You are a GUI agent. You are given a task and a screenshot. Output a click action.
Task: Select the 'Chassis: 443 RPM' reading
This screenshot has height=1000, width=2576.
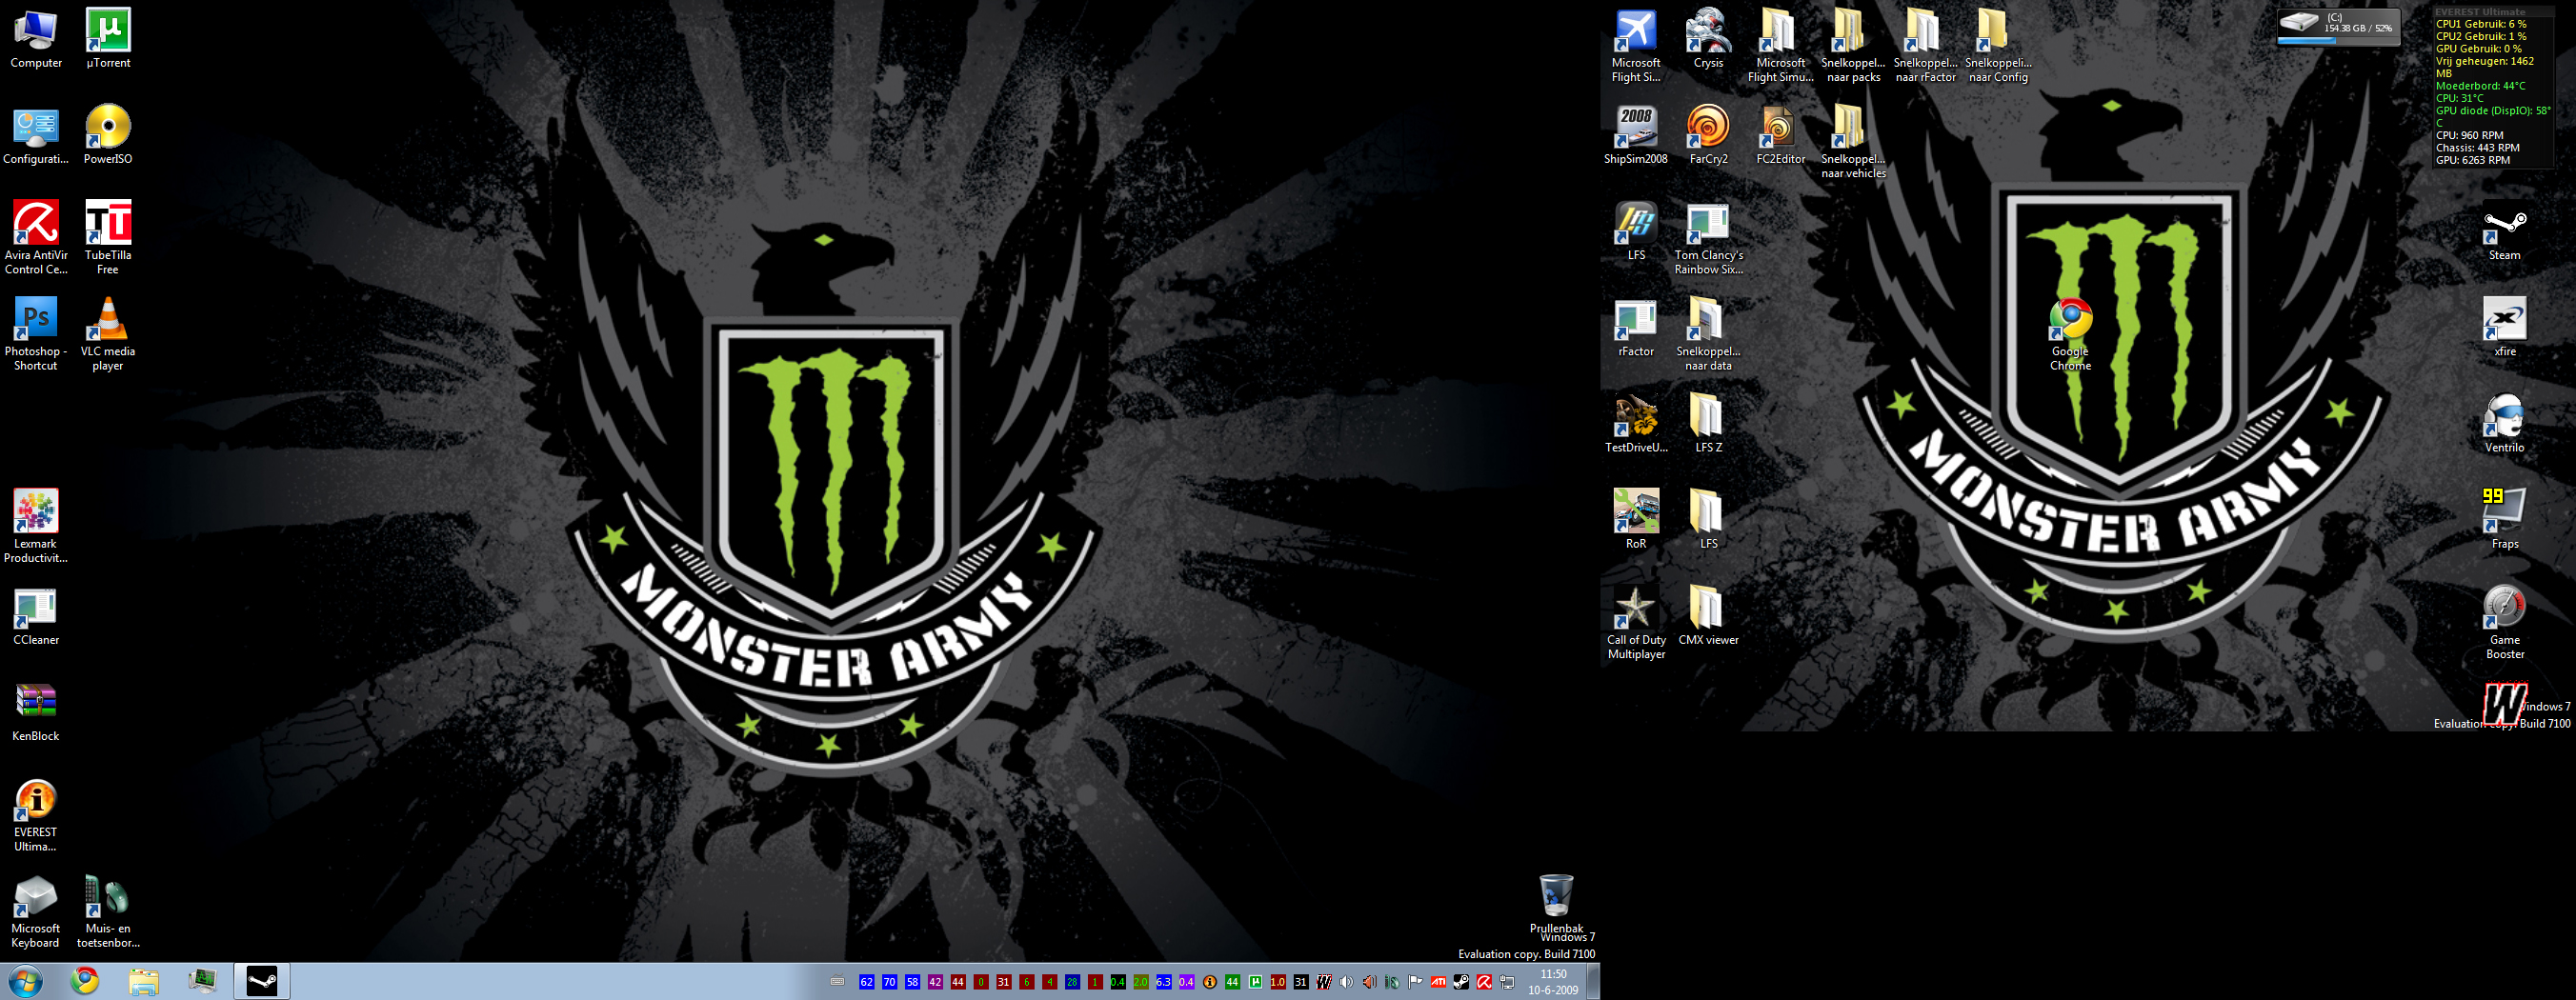(2477, 148)
